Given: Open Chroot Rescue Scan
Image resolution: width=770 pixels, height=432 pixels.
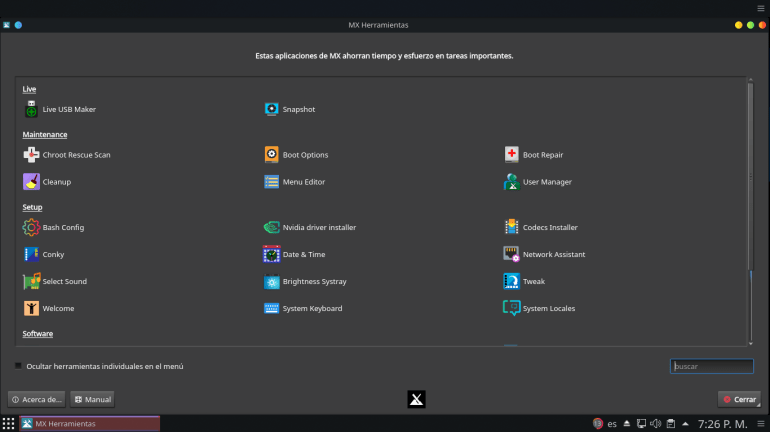Looking at the screenshot, I should (76, 155).
